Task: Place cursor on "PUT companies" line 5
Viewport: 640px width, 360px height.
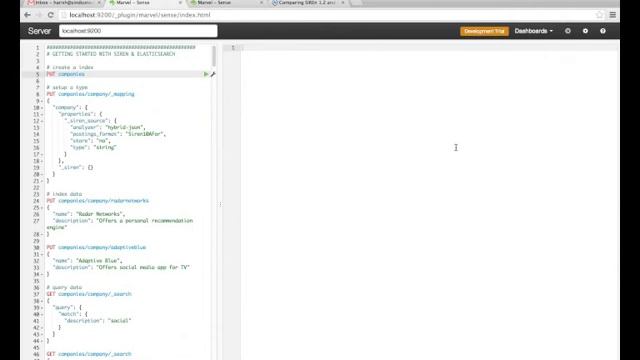Action: click(x=65, y=74)
